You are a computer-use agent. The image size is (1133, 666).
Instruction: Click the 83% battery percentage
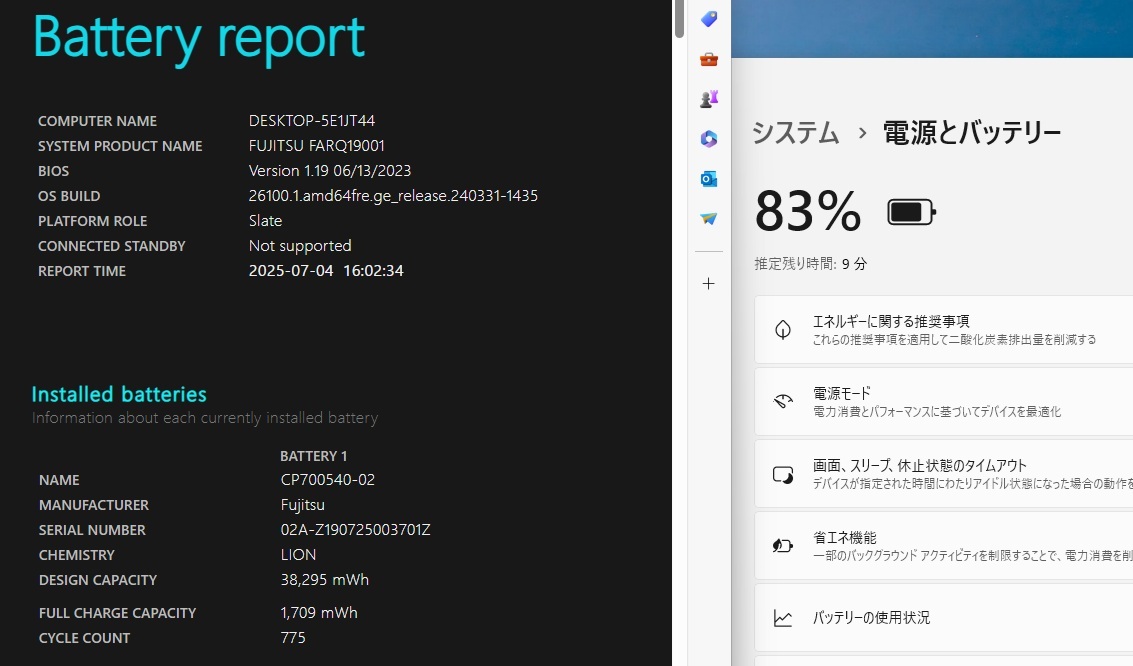click(x=808, y=212)
